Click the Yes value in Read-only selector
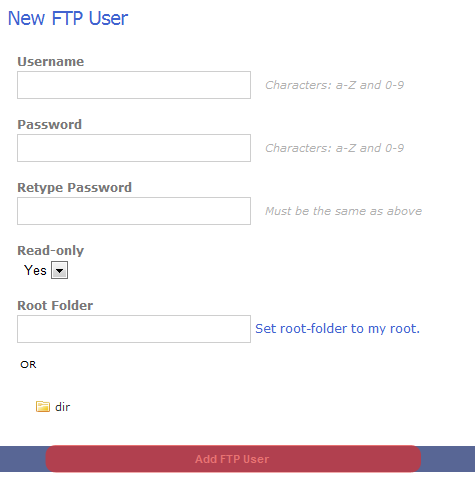475x495 pixels. click(35, 270)
